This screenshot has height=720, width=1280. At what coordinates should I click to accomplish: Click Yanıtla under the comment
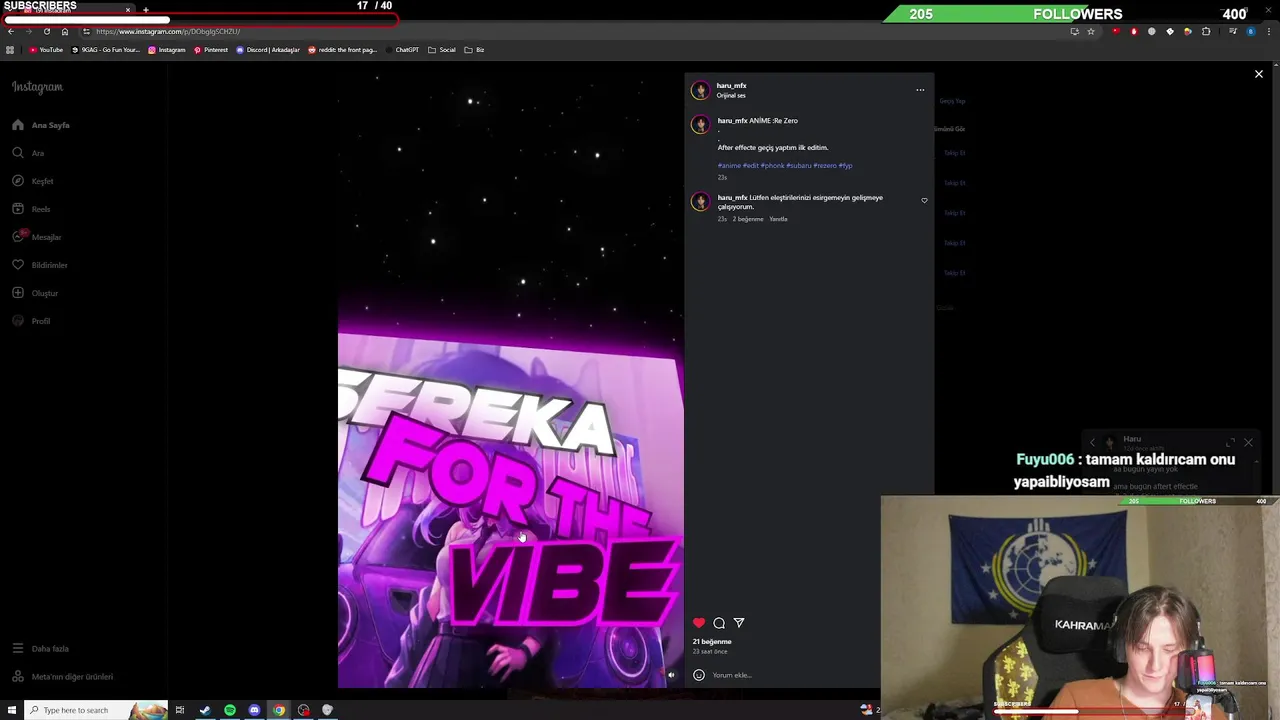(x=778, y=219)
